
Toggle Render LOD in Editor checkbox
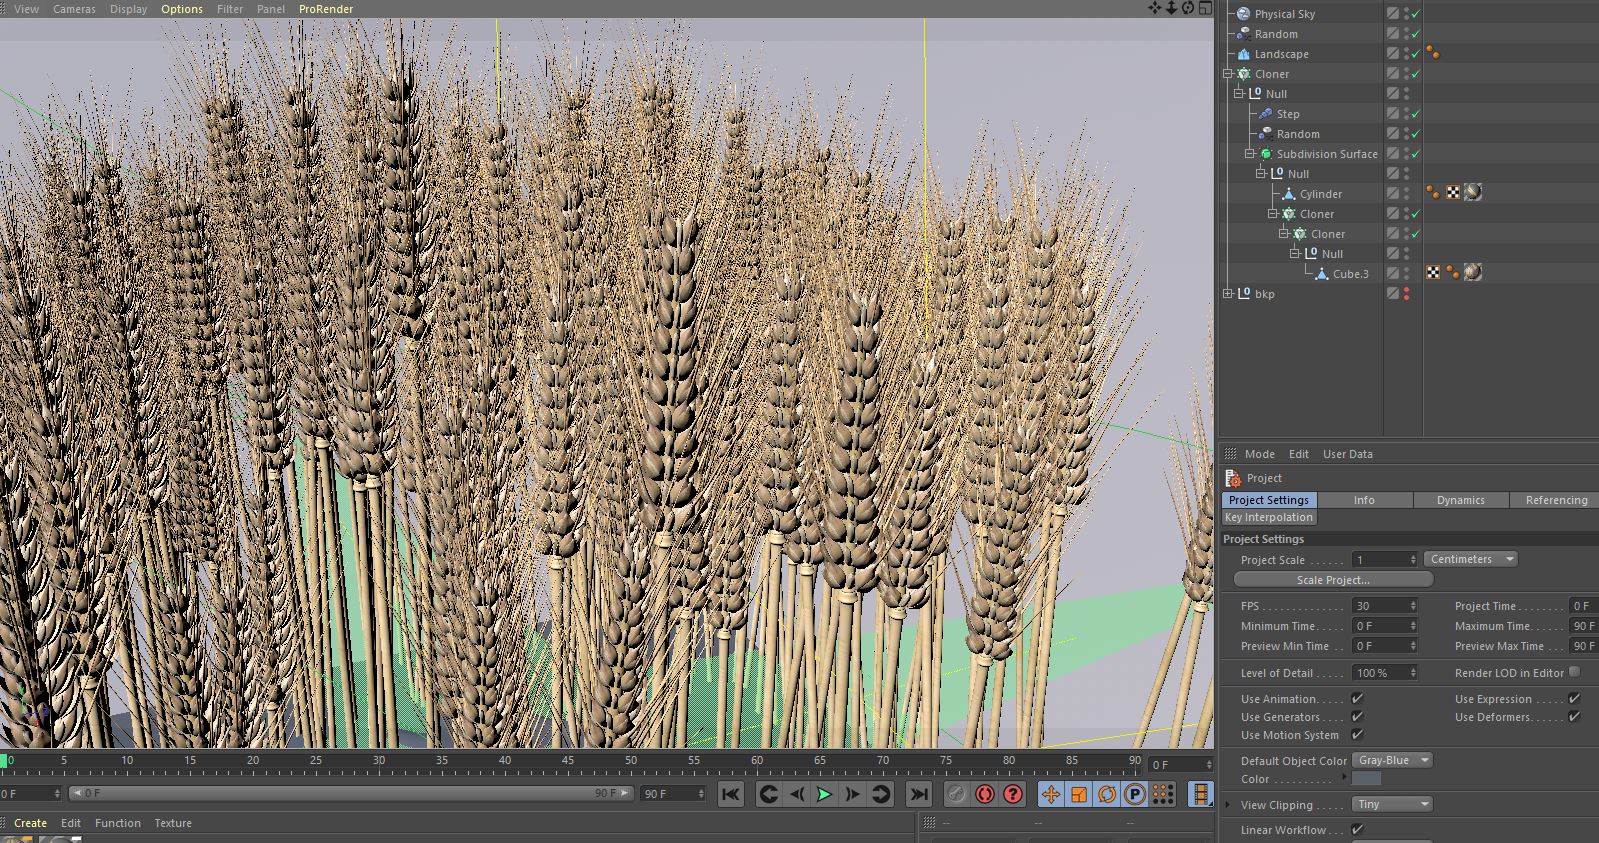pyautogui.click(x=1575, y=672)
